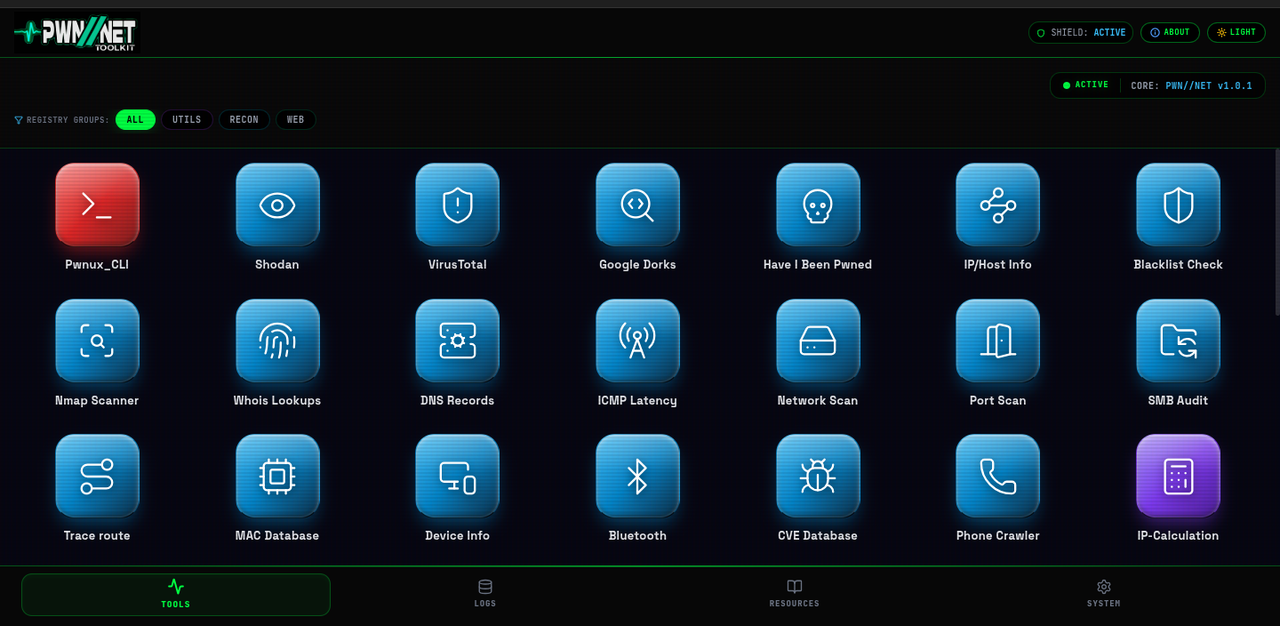The image size is (1280, 626).
Task: Launch the Pwnux_CLI terminal icon
Action: click(97, 205)
